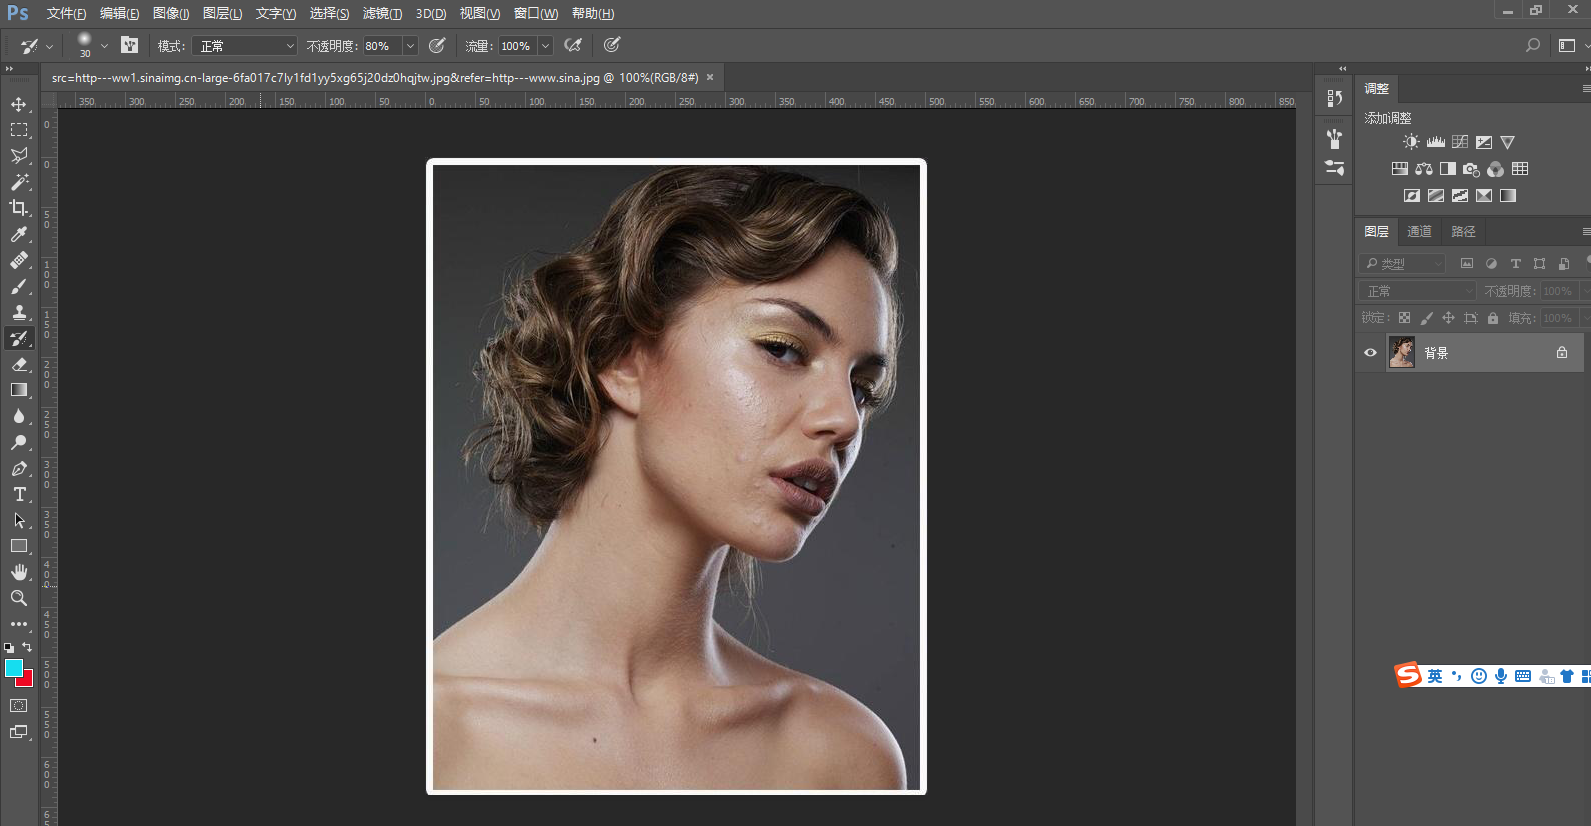Swap foreground and background colors
The width and height of the screenshot is (1591, 826).
pyautogui.click(x=27, y=647)
